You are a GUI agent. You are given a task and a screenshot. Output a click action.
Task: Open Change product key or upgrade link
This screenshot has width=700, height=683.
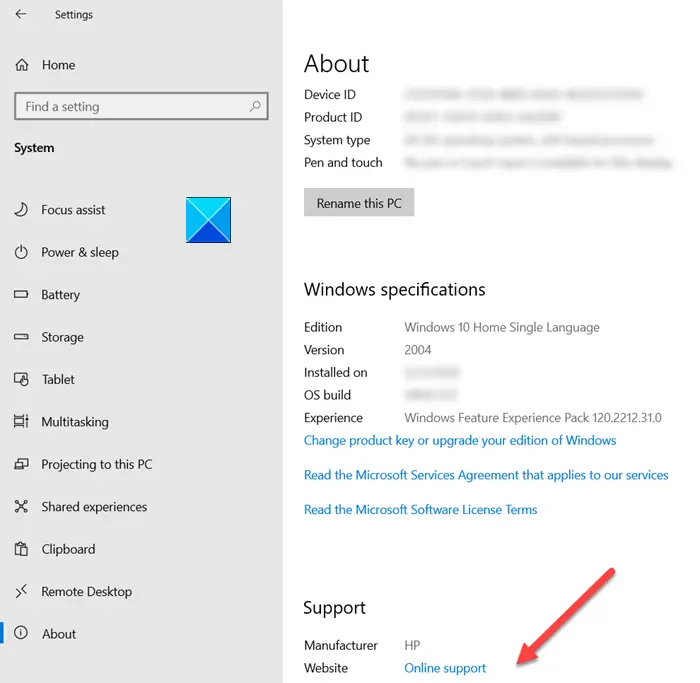[x=460, y=441]
